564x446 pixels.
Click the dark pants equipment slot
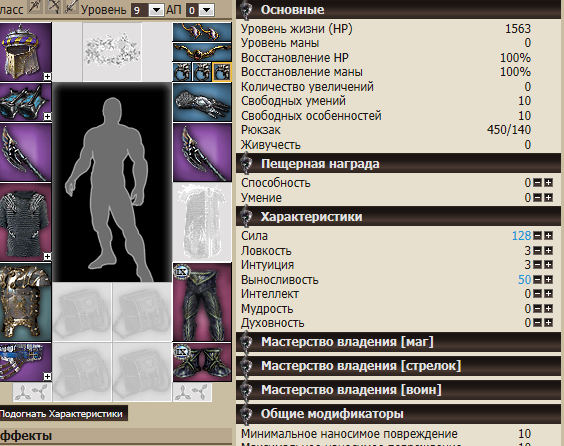[x=202, y=302]
